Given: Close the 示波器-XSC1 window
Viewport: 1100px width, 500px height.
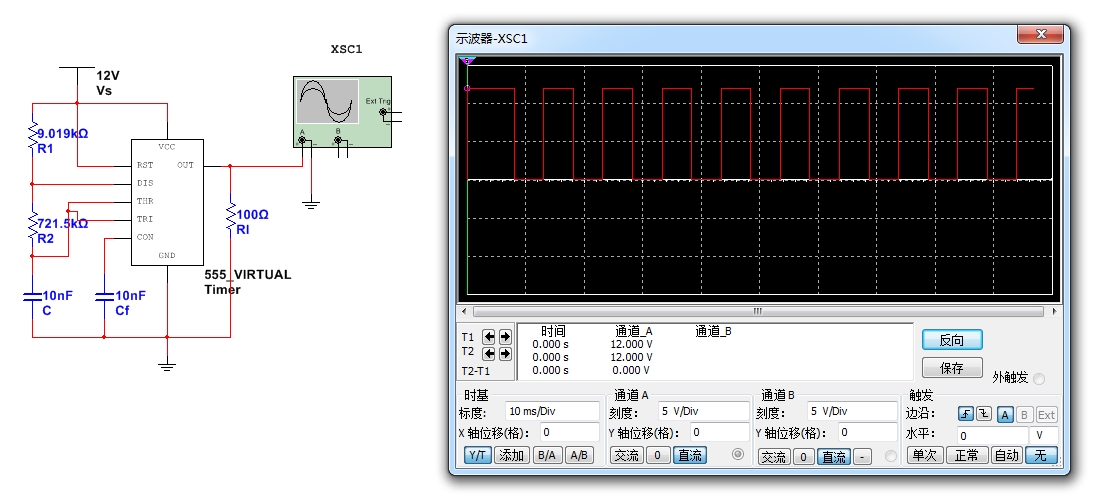Looking at the screenshot, I should click(1041, 34).
